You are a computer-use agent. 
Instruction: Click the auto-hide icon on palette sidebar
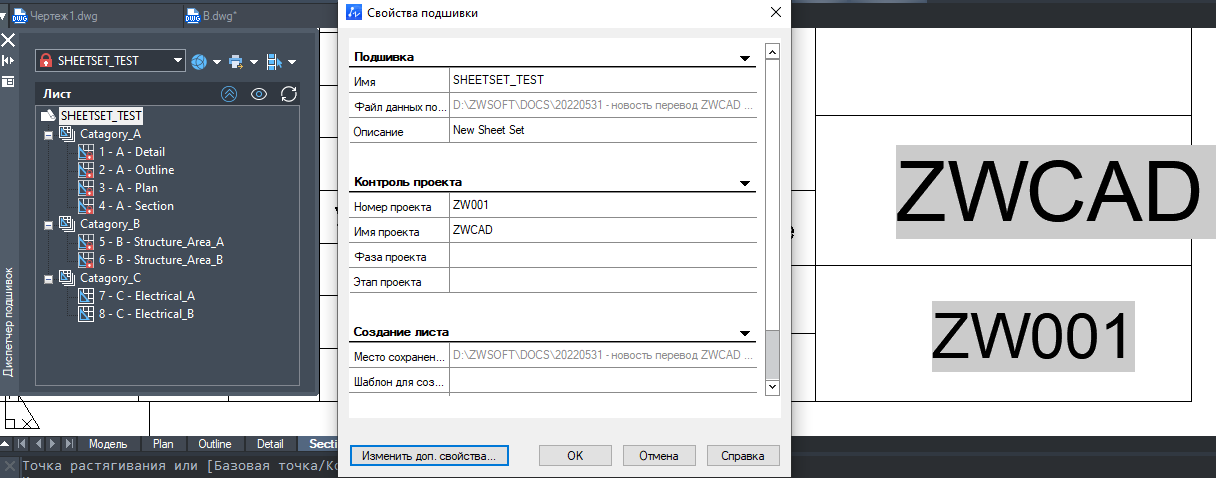tap(8, 61)
